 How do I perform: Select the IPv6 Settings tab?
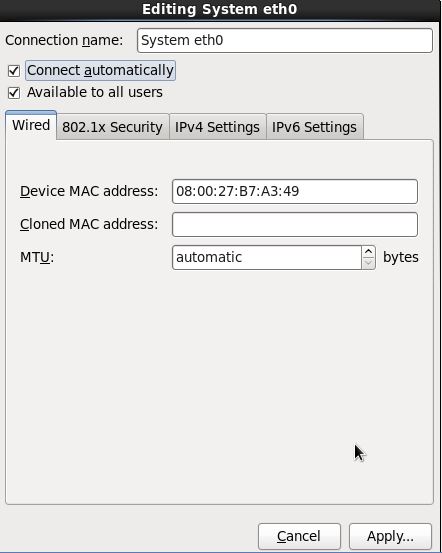tap(314, 127)
